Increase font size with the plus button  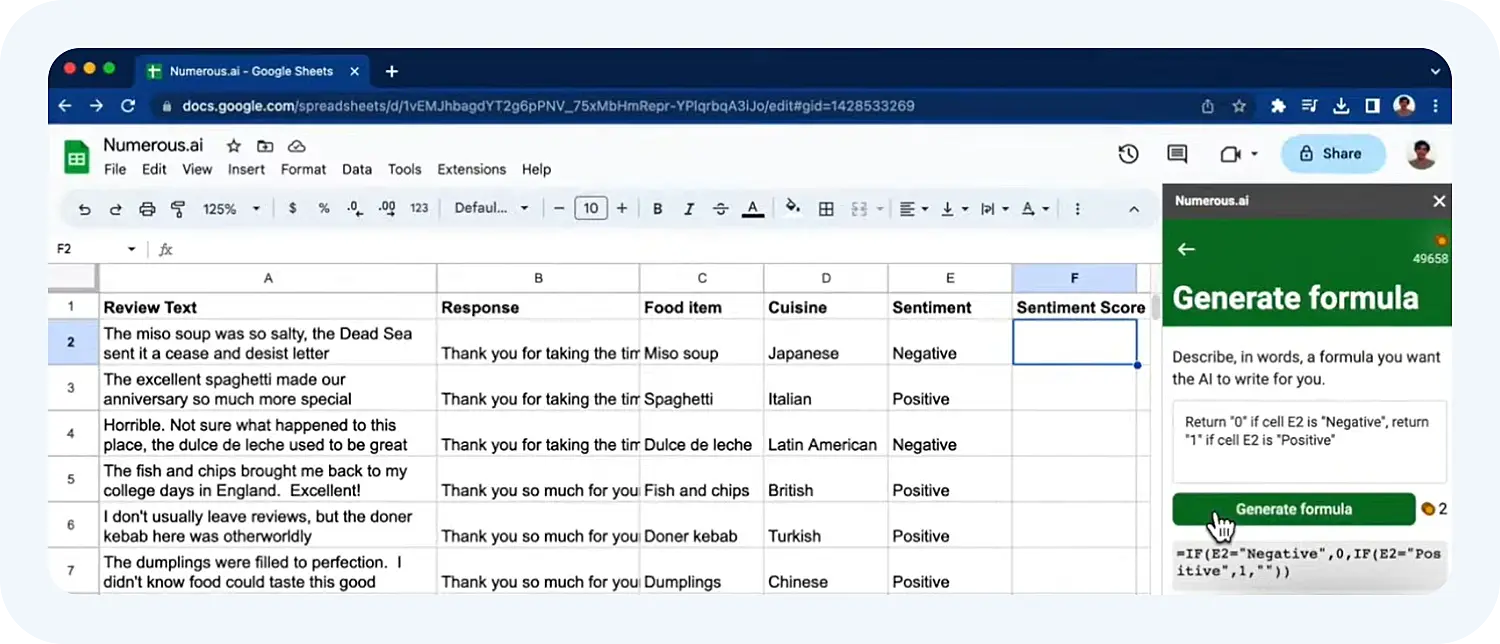[622, 209]
